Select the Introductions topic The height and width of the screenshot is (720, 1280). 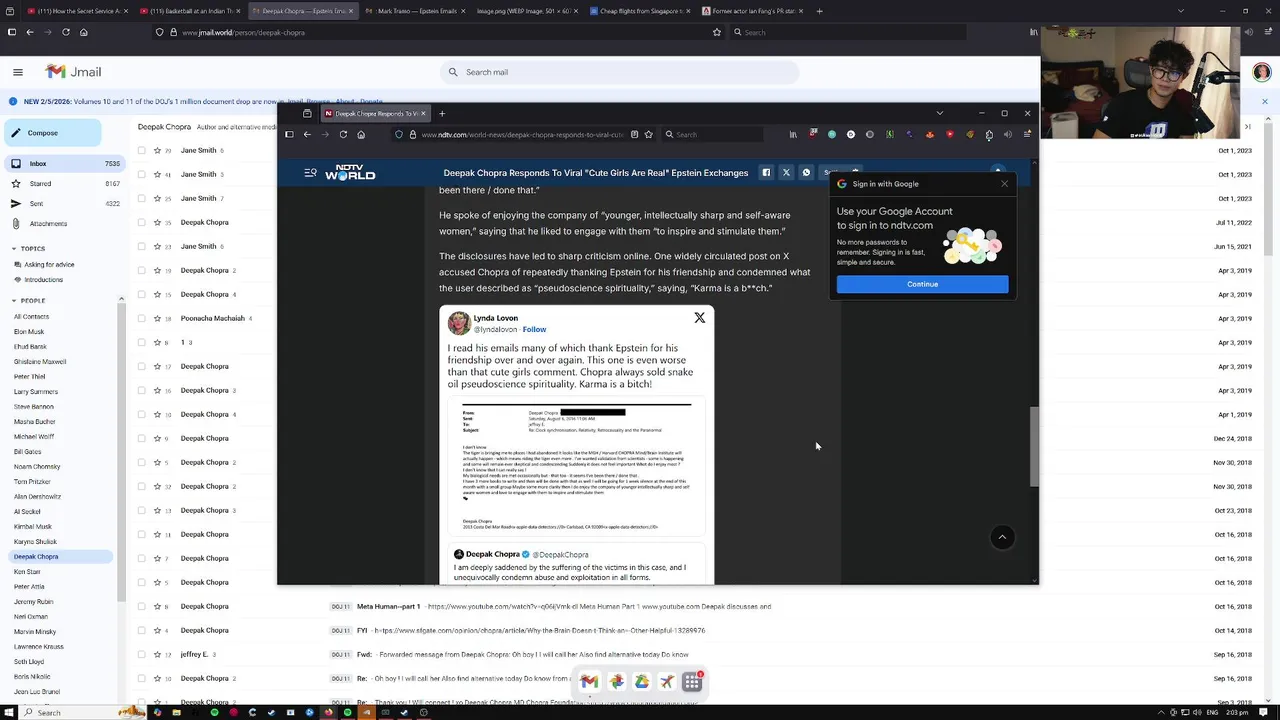(x=43, y=279)
